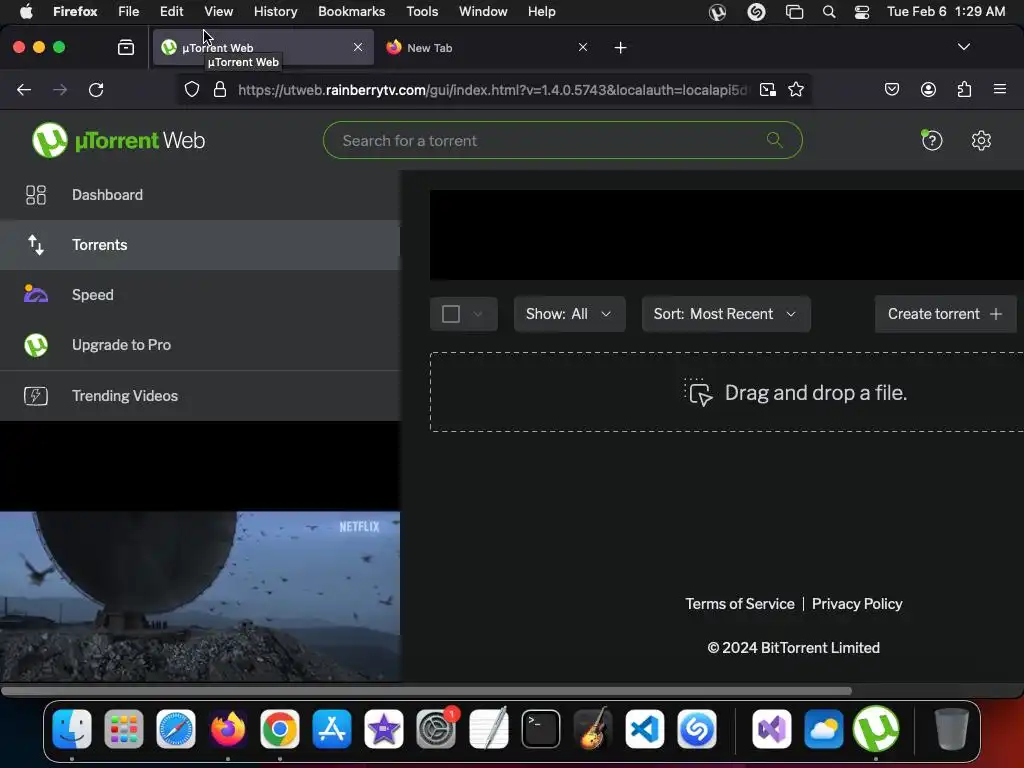The image size is (1024, 768).
Task: Go back with the browser back arrow
Action: [x=24, y=89]
